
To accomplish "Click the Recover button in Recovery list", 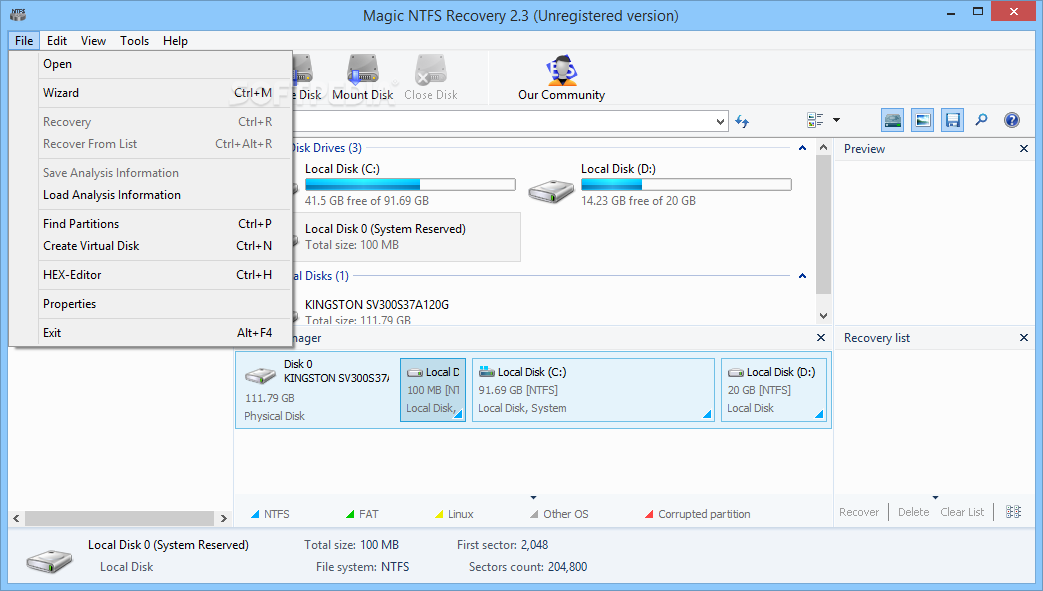I will (859, 512).
